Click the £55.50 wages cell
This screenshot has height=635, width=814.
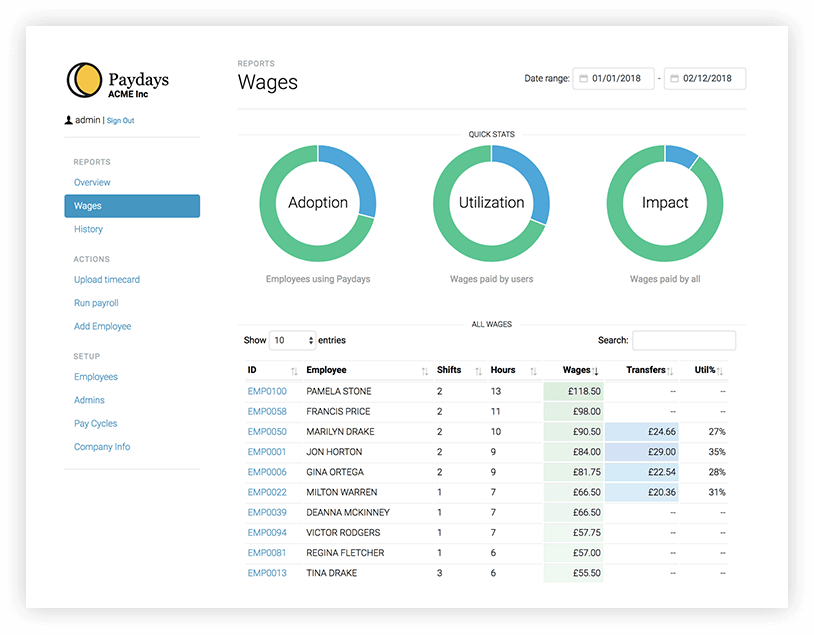pos(573,574)
